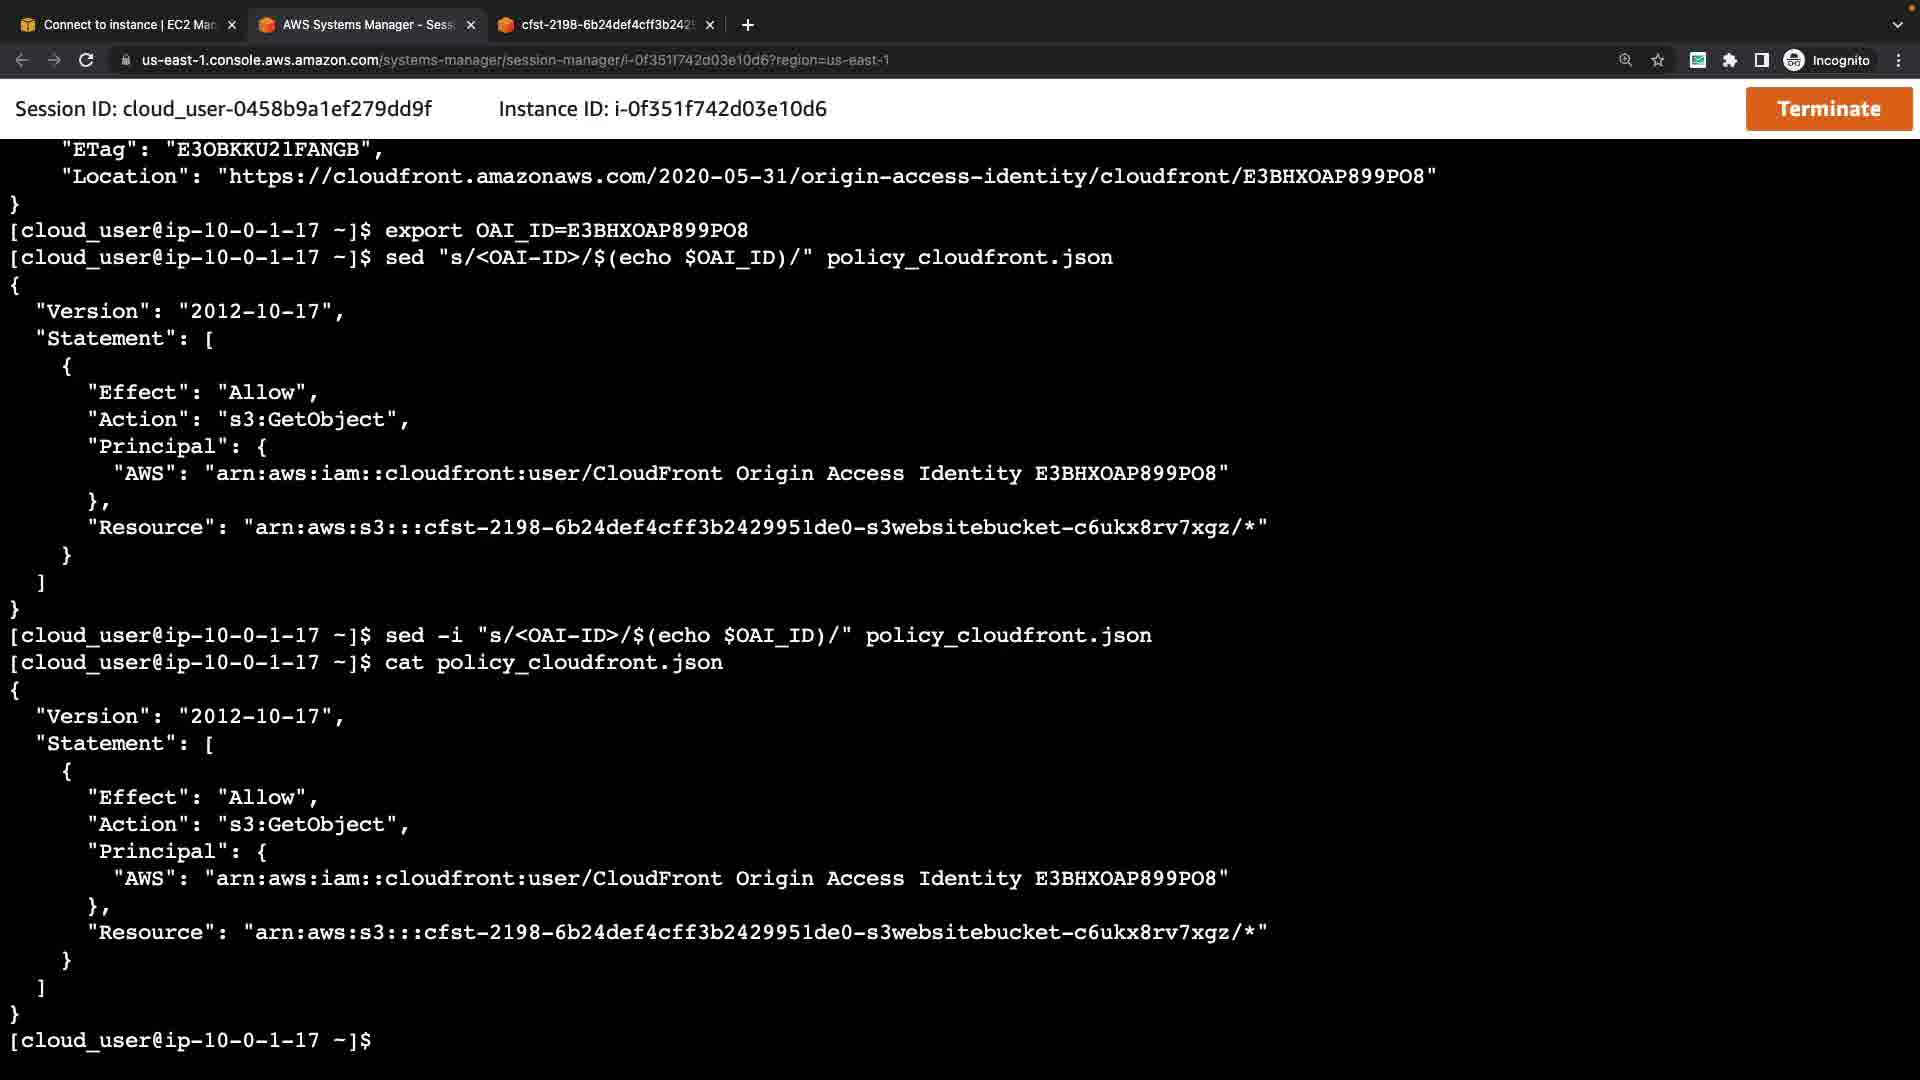Open the zoom magnifier in address bar
Viewport: 1920px width, 1080px height.
tap(1625, 60)
